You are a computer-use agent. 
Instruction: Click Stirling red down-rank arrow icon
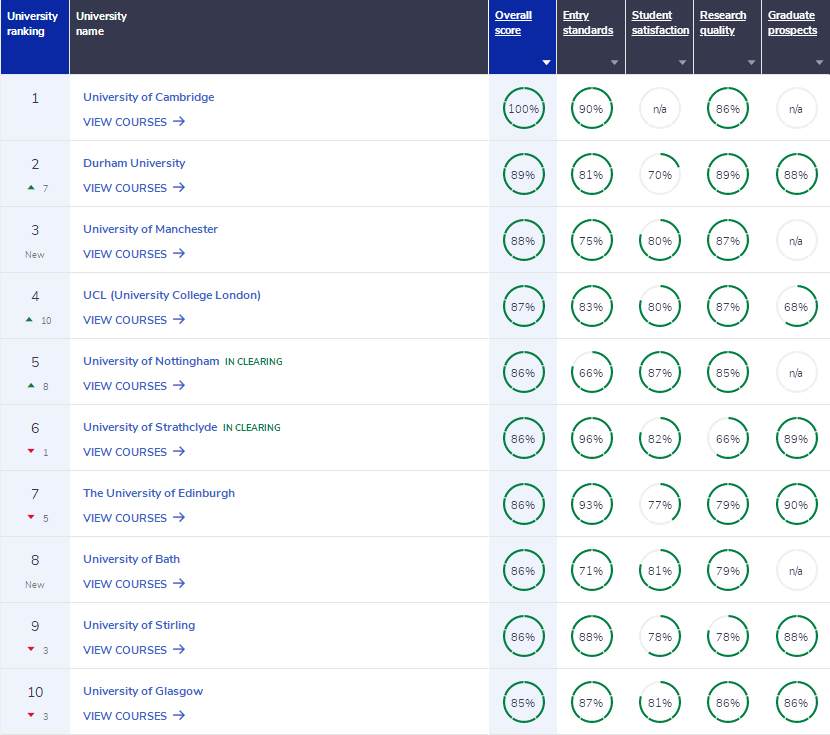(x=31, y=649)
